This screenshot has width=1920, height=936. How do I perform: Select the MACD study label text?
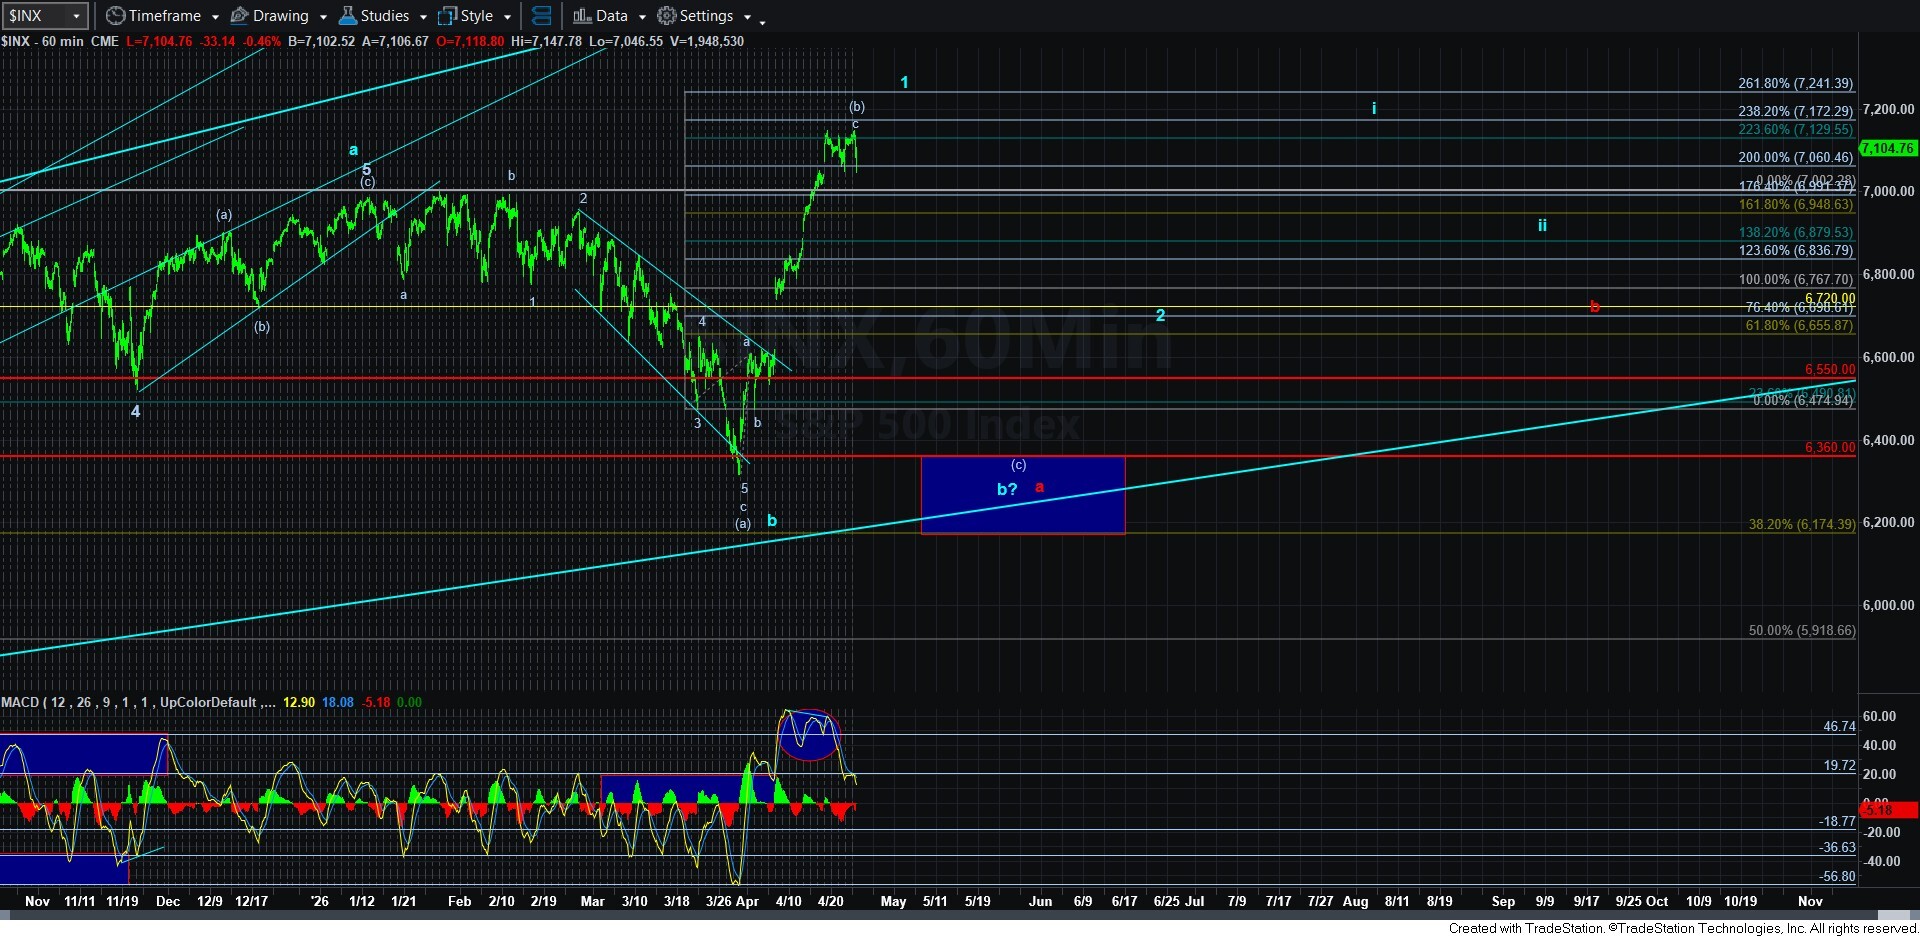pos(20,702)
